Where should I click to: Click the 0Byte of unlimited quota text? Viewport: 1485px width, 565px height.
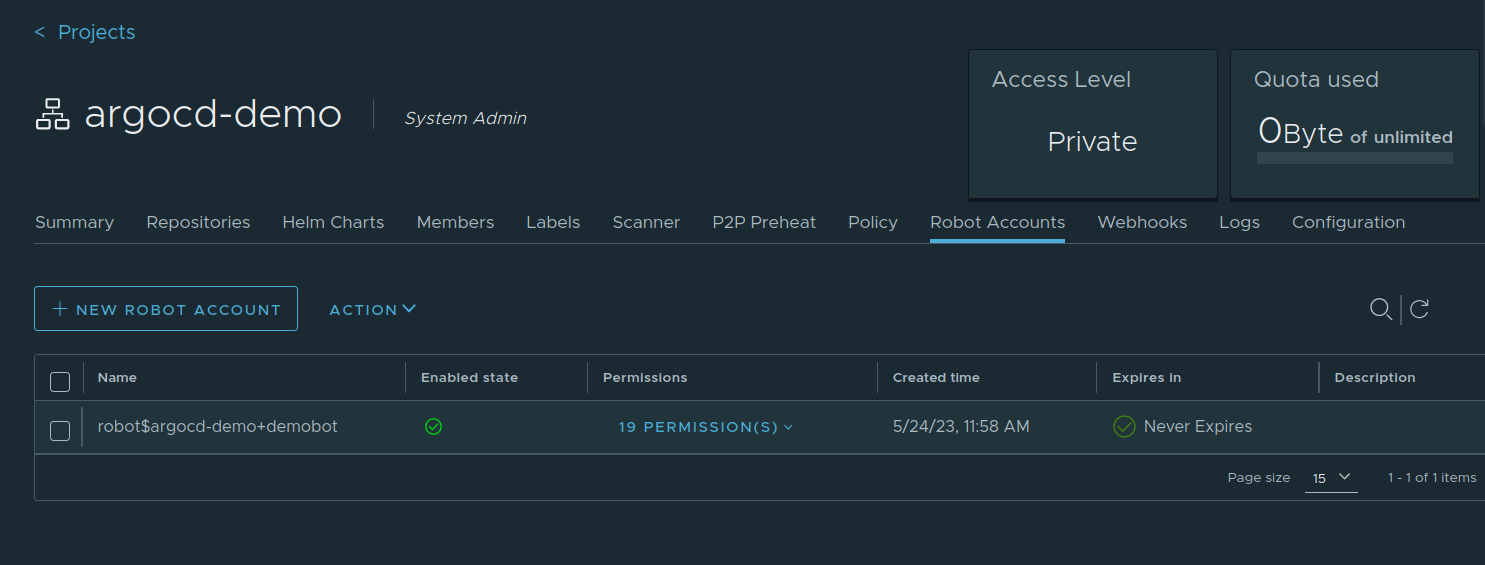coord(1355,131)
